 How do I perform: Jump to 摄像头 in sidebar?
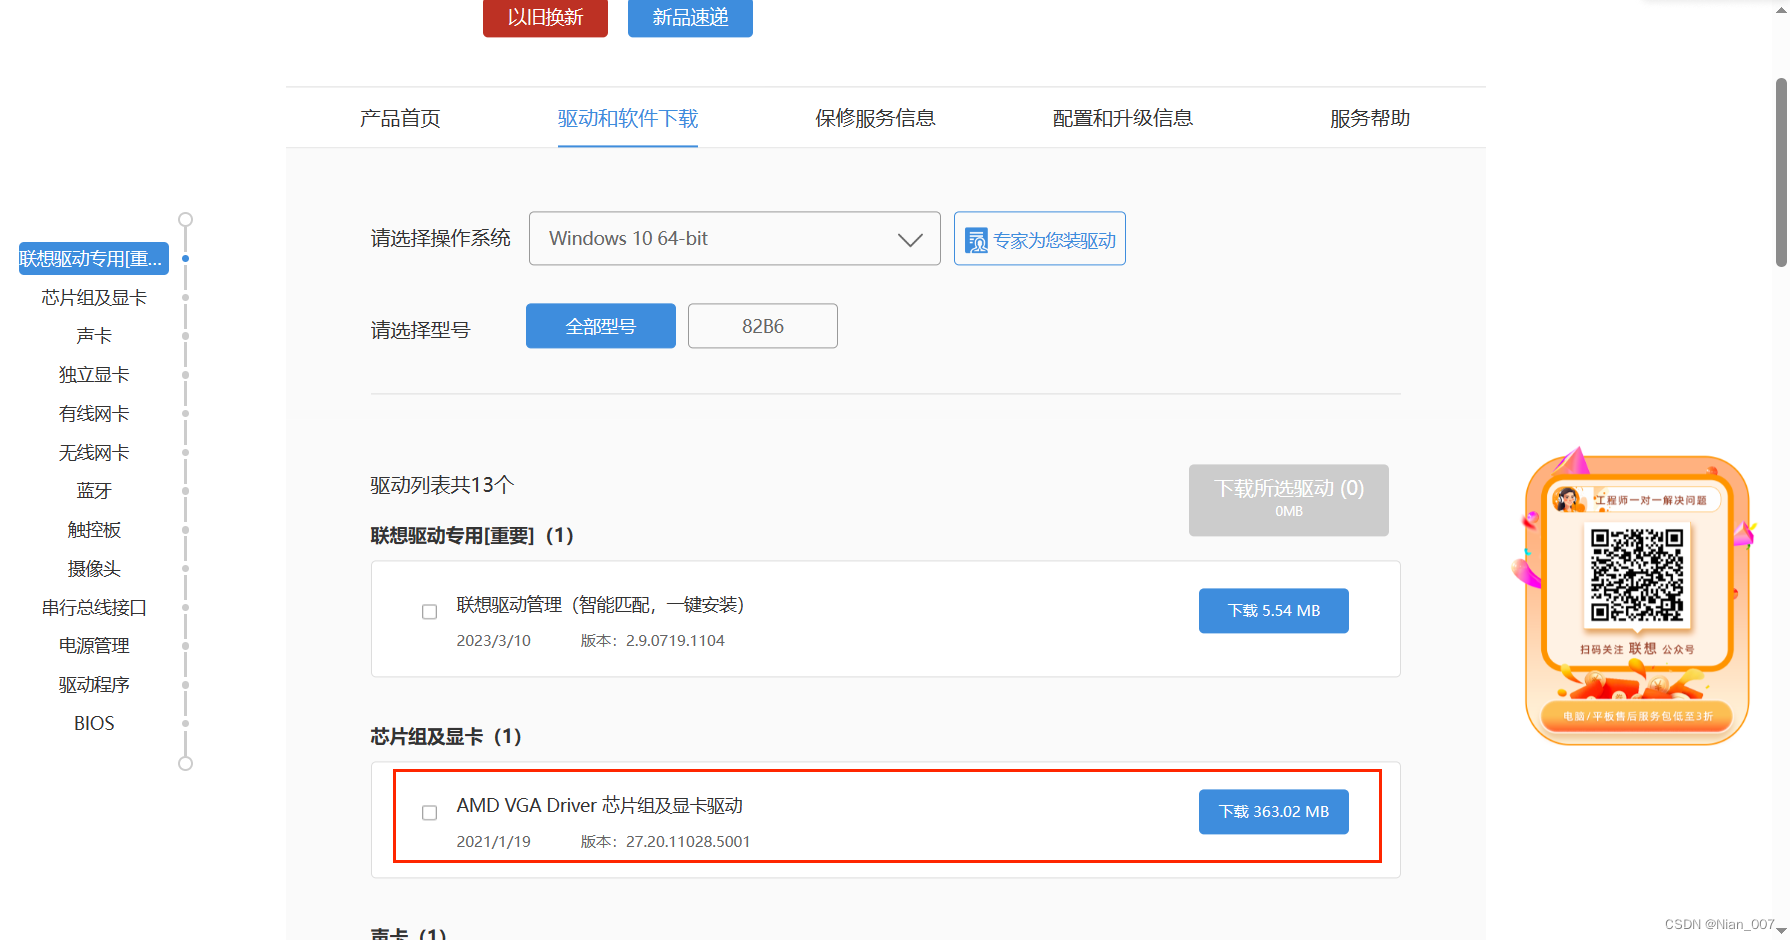pyautogui.click(x=94, y=569)
